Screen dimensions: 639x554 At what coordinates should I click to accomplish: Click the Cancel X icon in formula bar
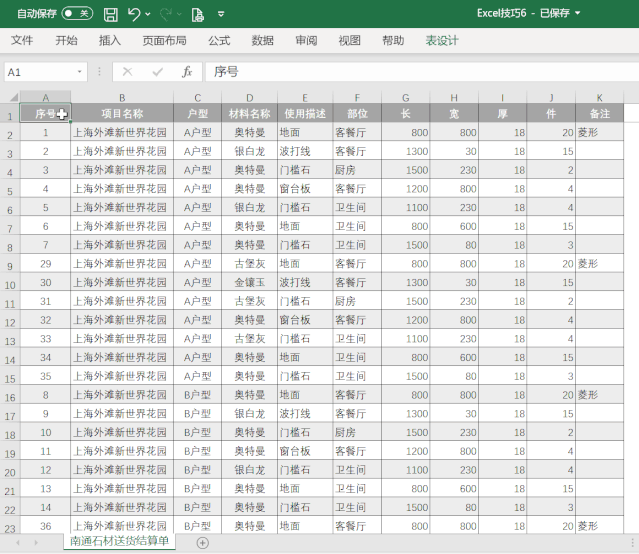pyautogui.click(x=127, y=72)
